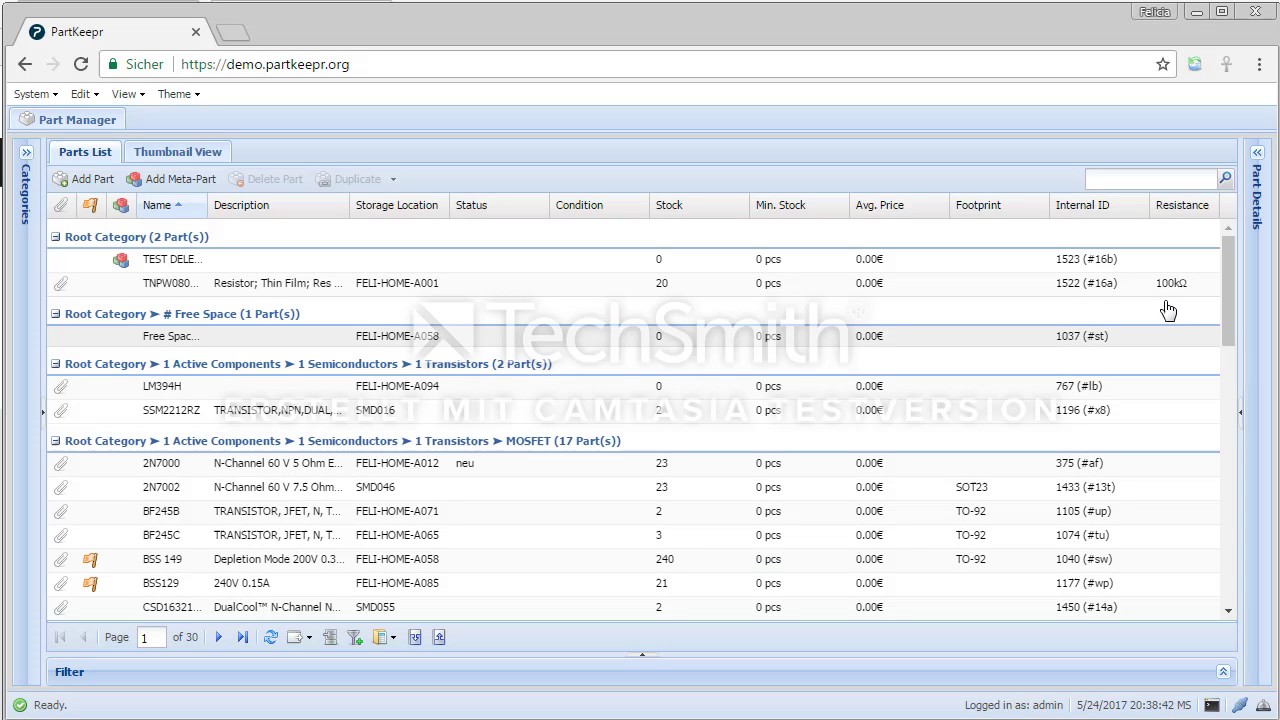
Task: Click the refresh grid icon
Action: [270, 637]
